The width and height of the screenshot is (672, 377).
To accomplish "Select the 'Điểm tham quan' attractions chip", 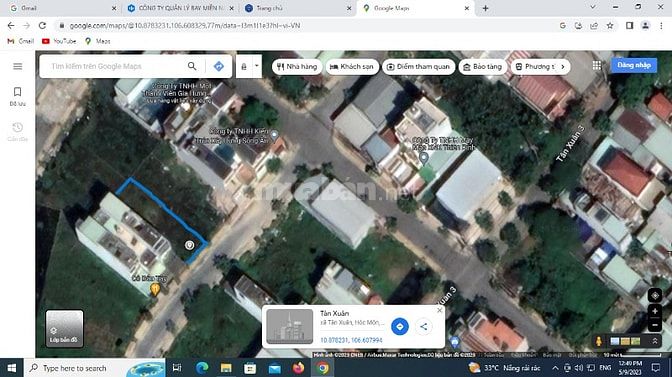I will [418, 66].
